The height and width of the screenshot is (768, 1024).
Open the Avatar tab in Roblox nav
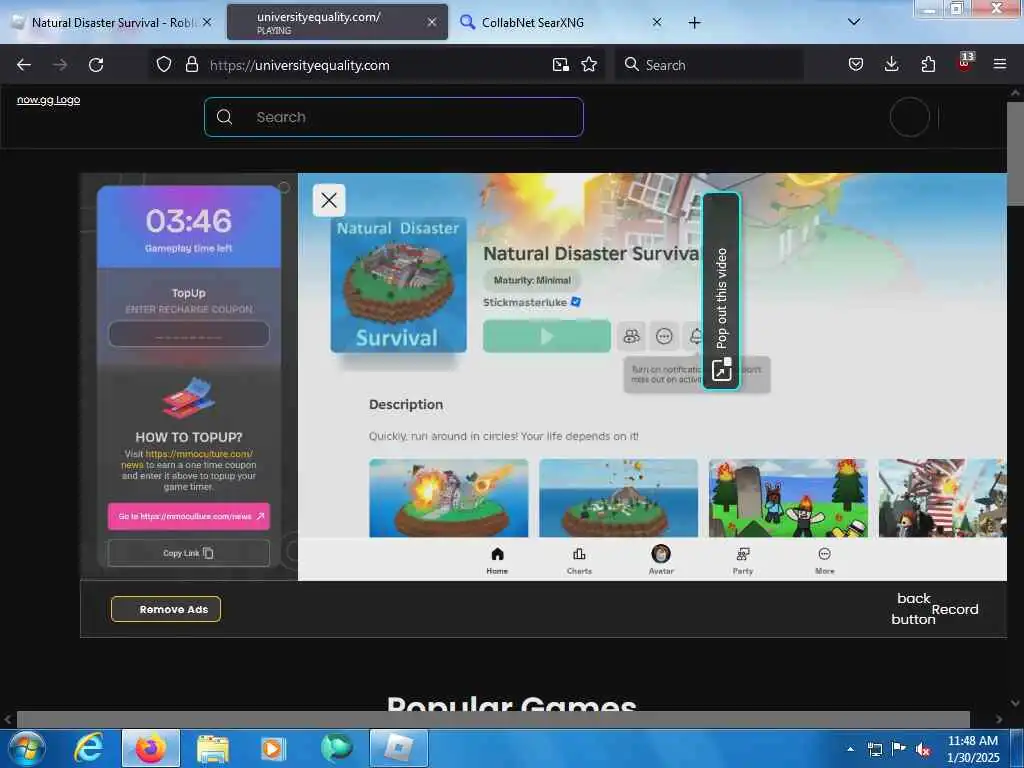tap(661, 560)
